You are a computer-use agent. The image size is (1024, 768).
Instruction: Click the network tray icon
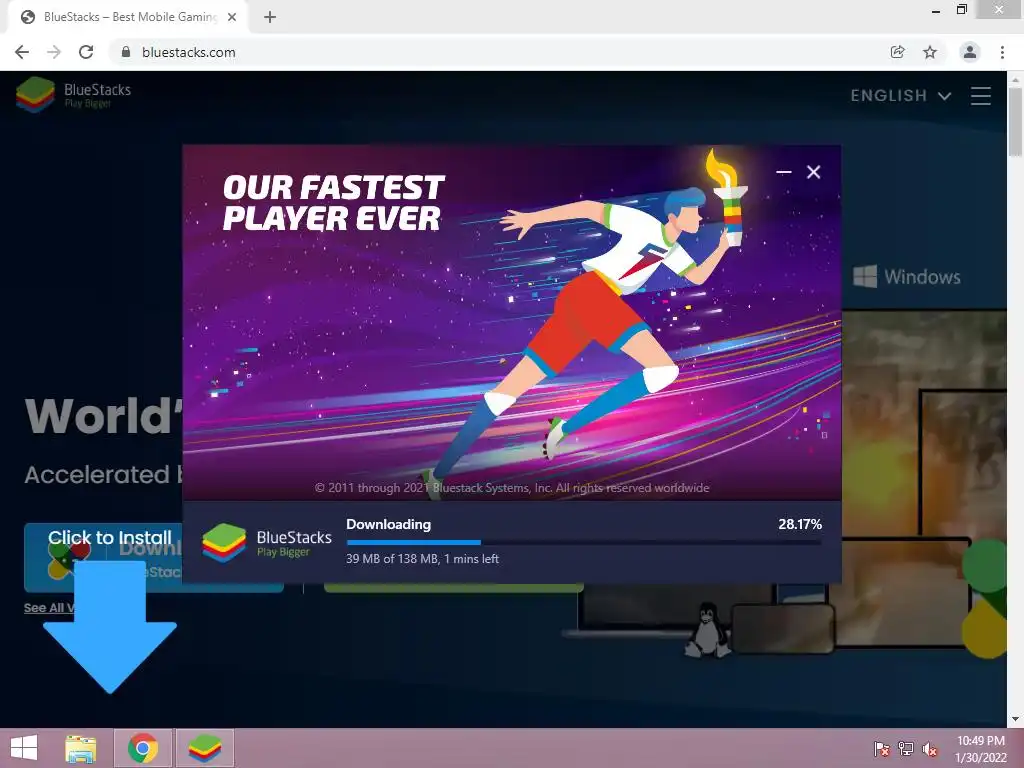(x=906, y=749)
